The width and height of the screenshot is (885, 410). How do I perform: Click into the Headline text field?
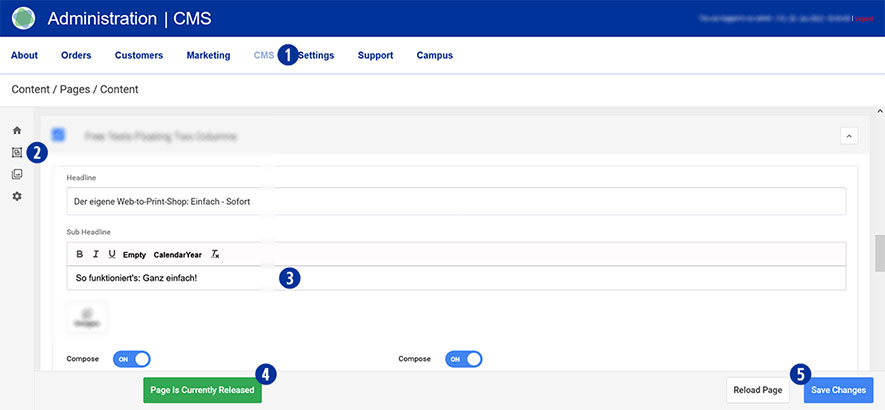[456, 201]
